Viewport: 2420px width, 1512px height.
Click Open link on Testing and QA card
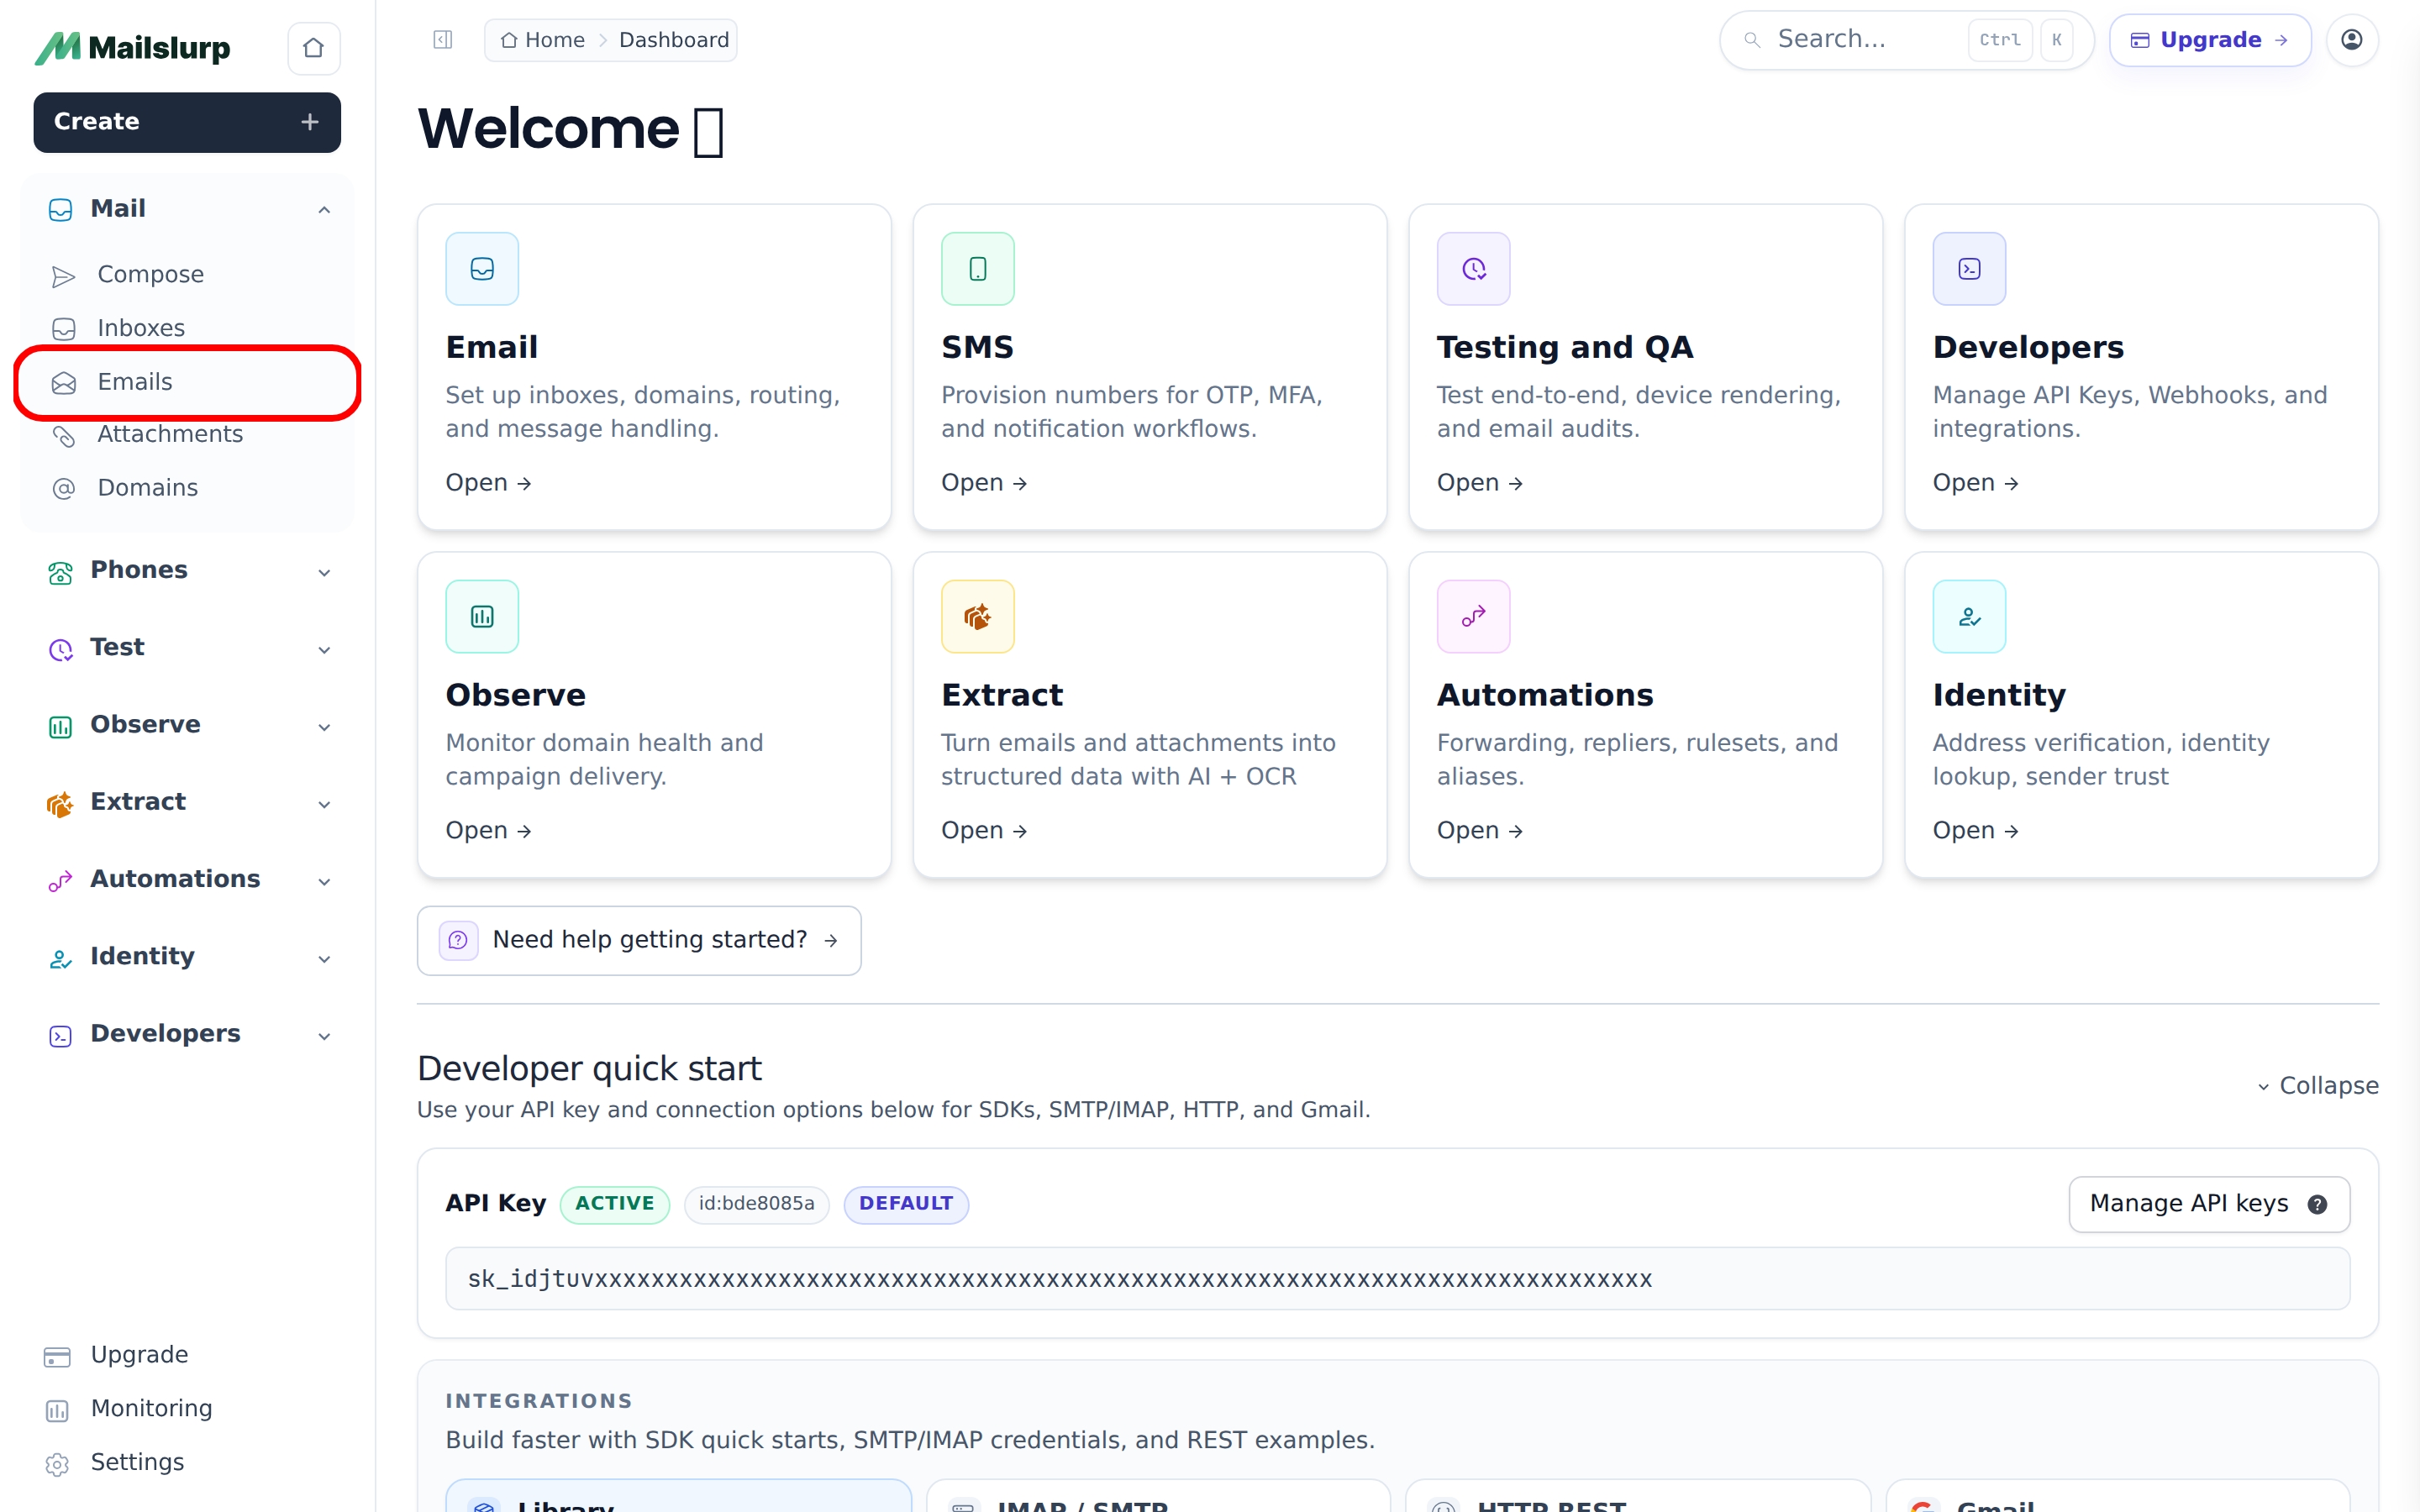(x=1480, y=483)
